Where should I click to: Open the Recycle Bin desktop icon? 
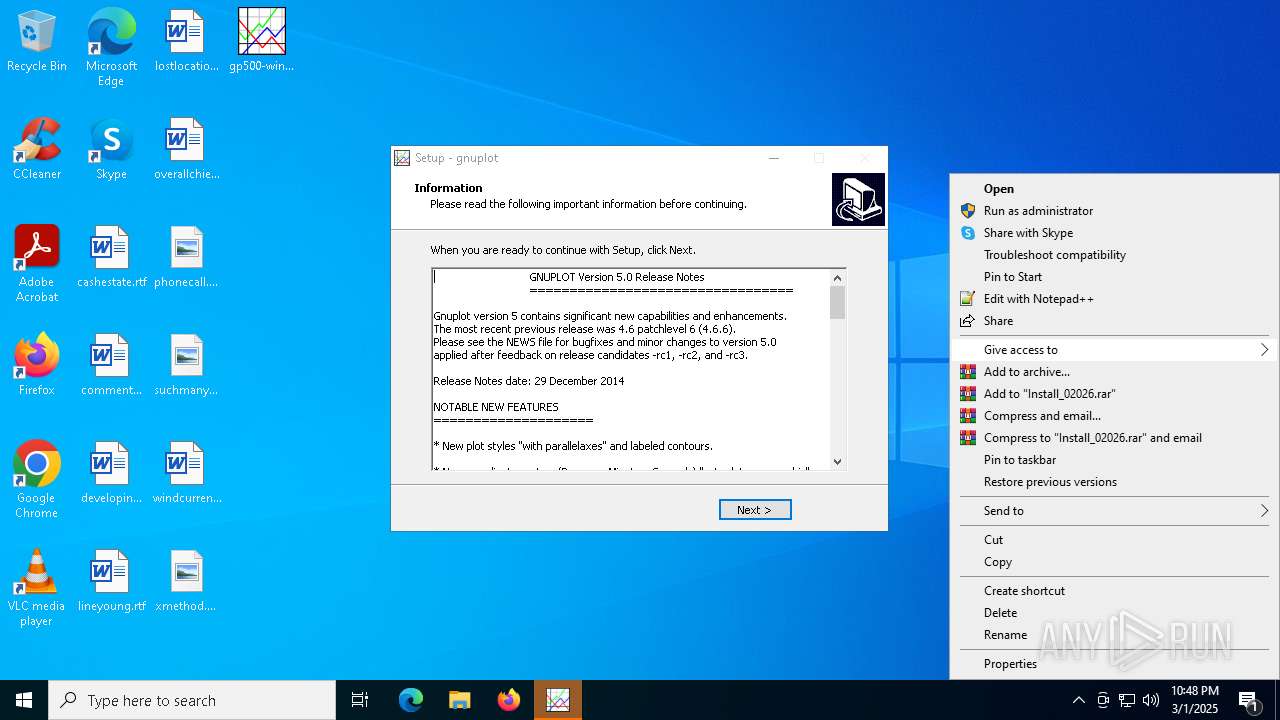(37, 41)
